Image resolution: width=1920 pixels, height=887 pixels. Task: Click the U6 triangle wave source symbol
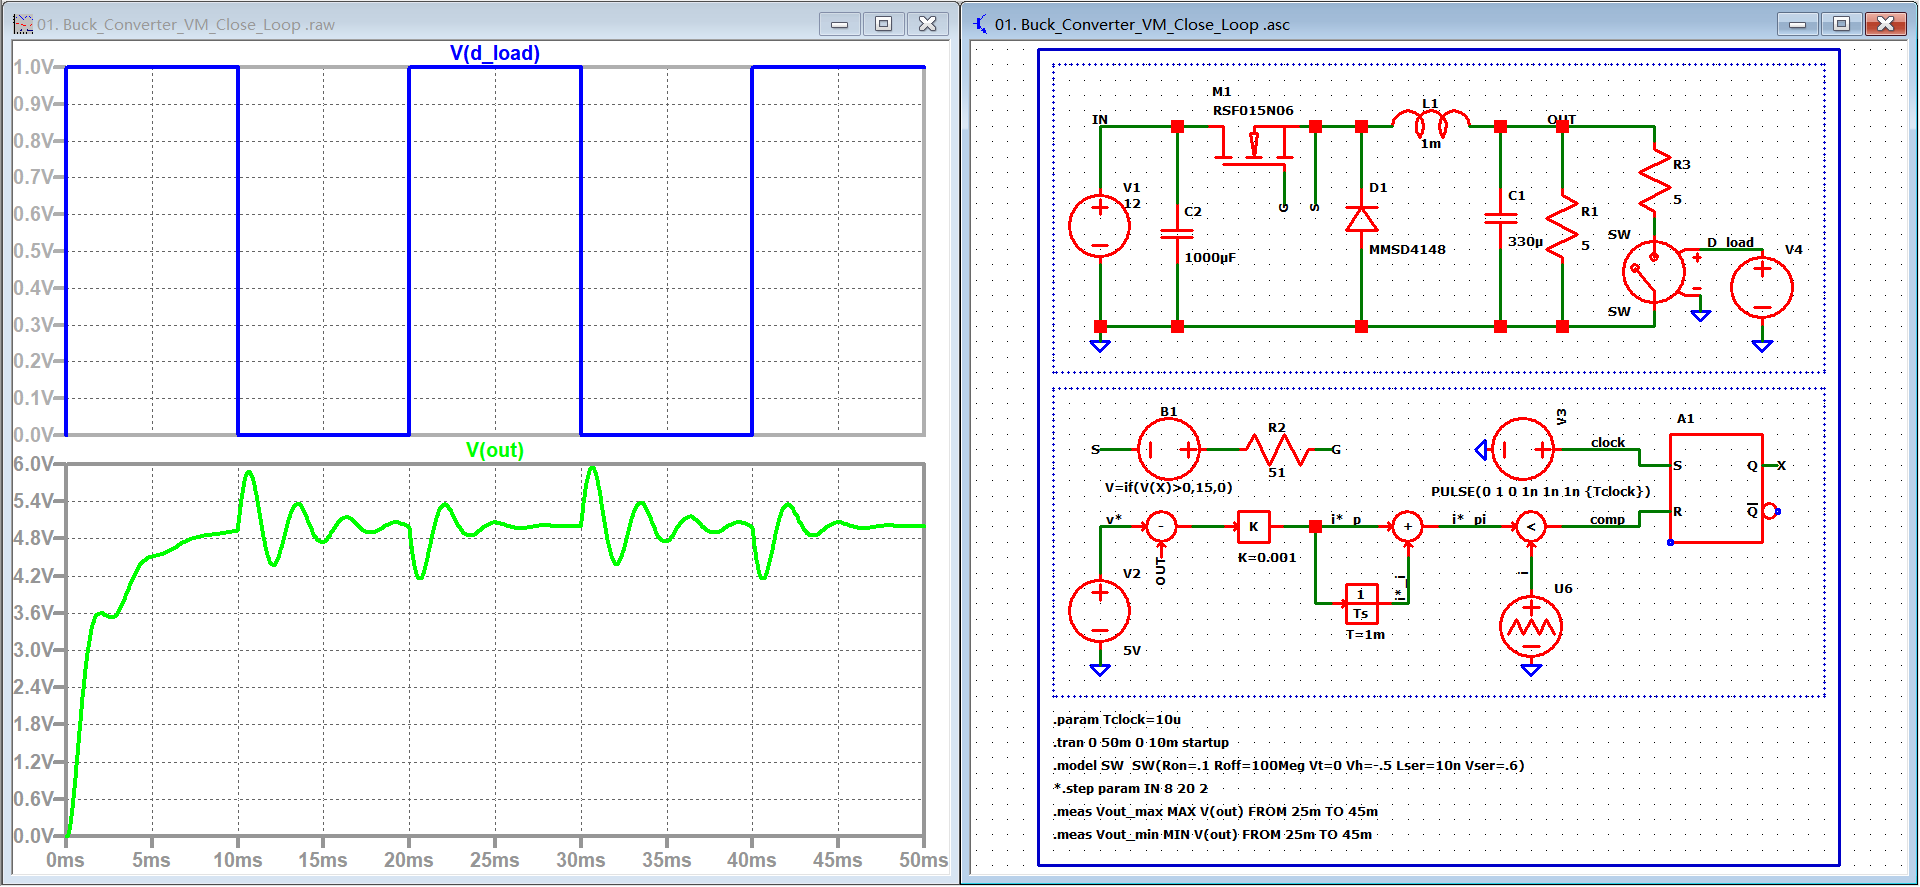tap(1530, 627)
